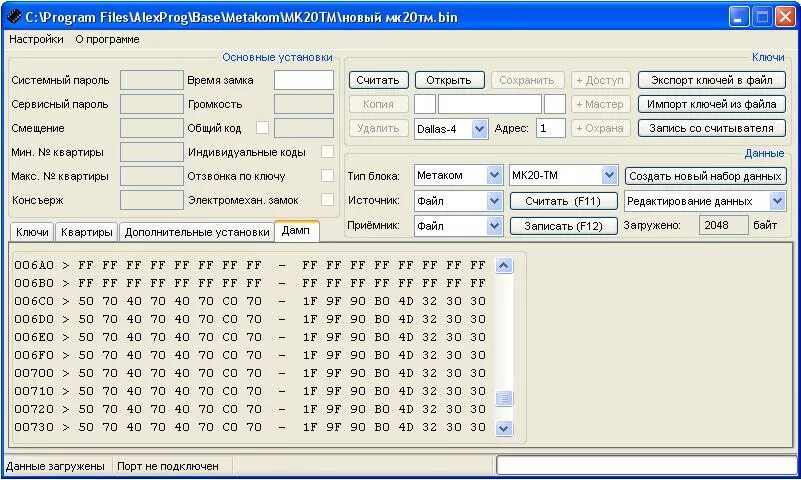Click Создать новый набор данных button

click(x=705, y=176)
